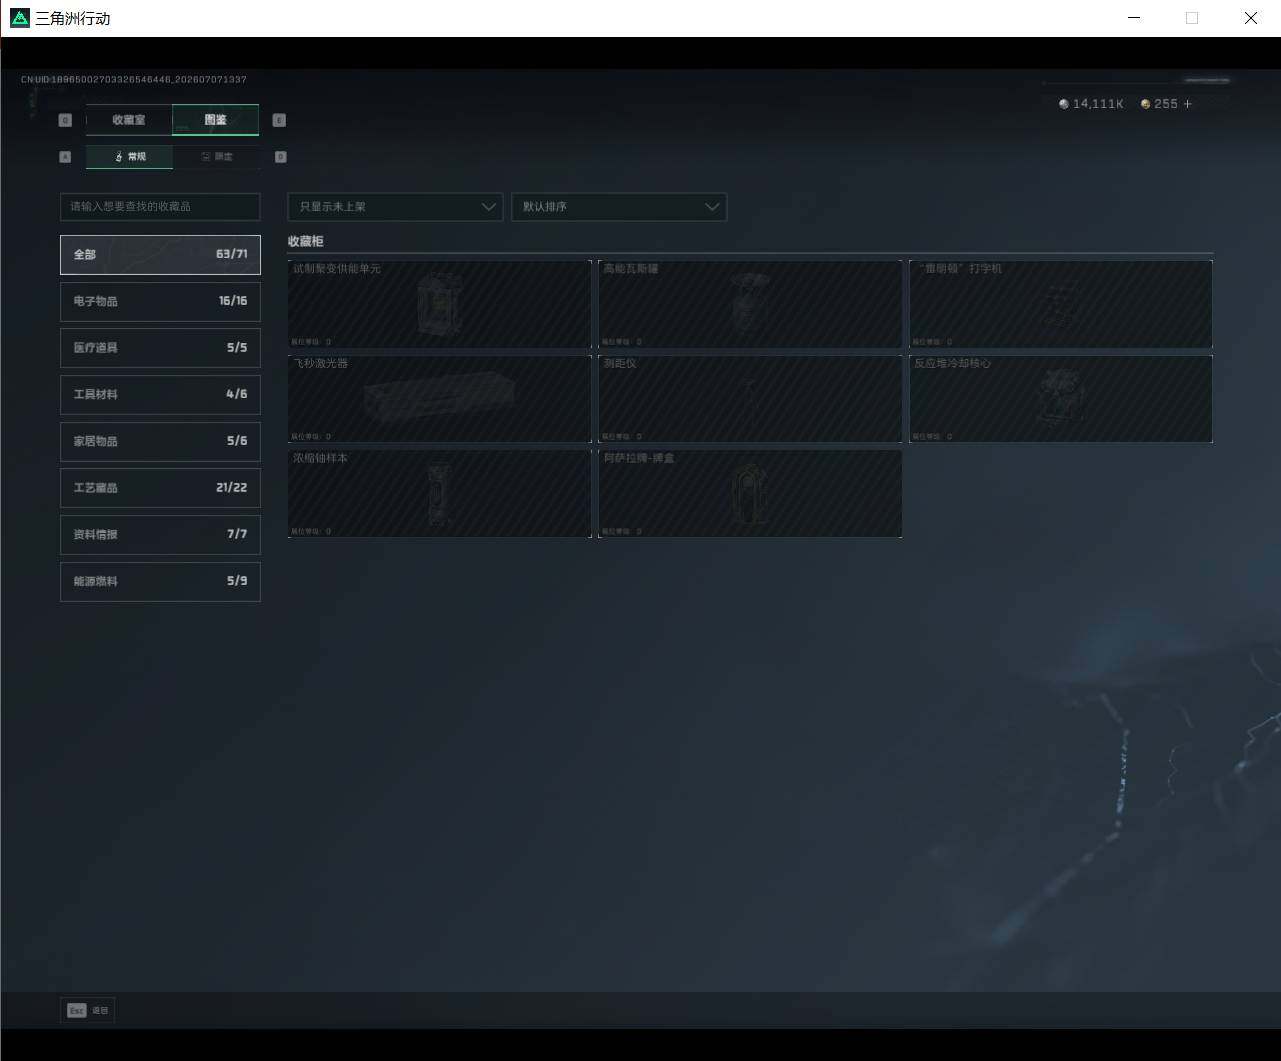This screenshot has height=1061, width=1281.
Task: Switch to the 限定 sub-tab
Action: [216, 157]
